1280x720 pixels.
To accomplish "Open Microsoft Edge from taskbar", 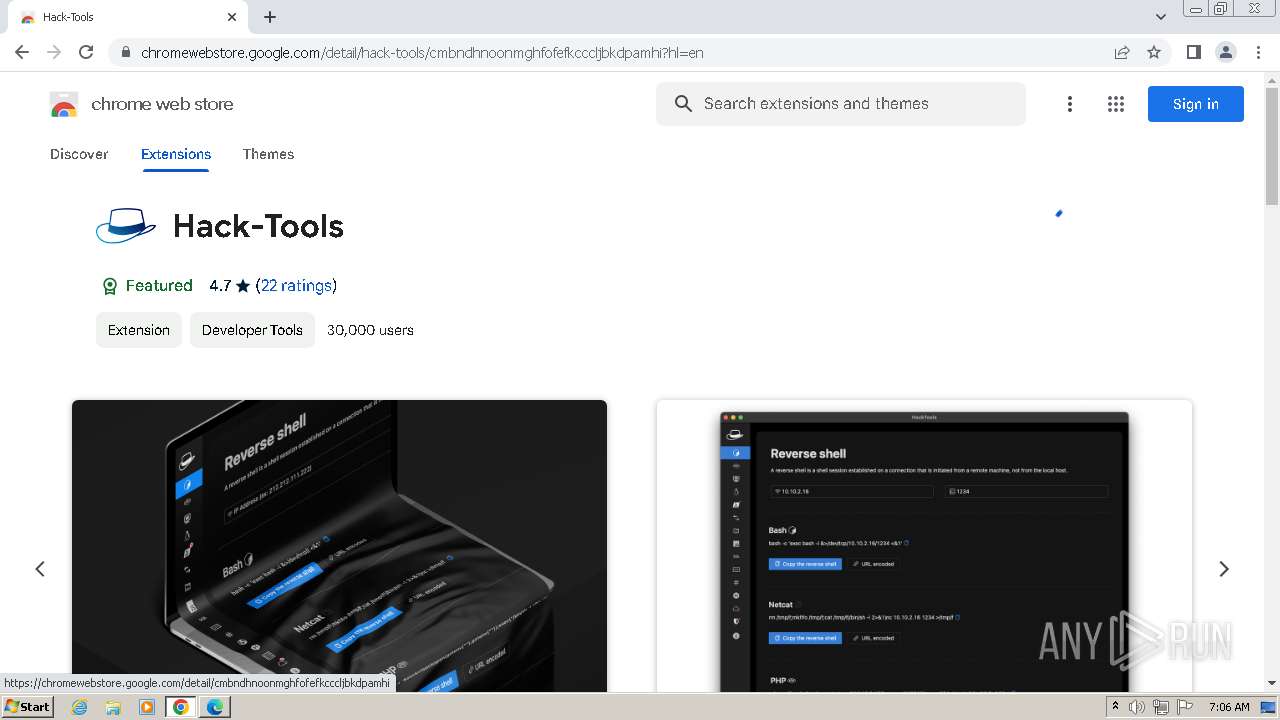I will click(215, 707).
